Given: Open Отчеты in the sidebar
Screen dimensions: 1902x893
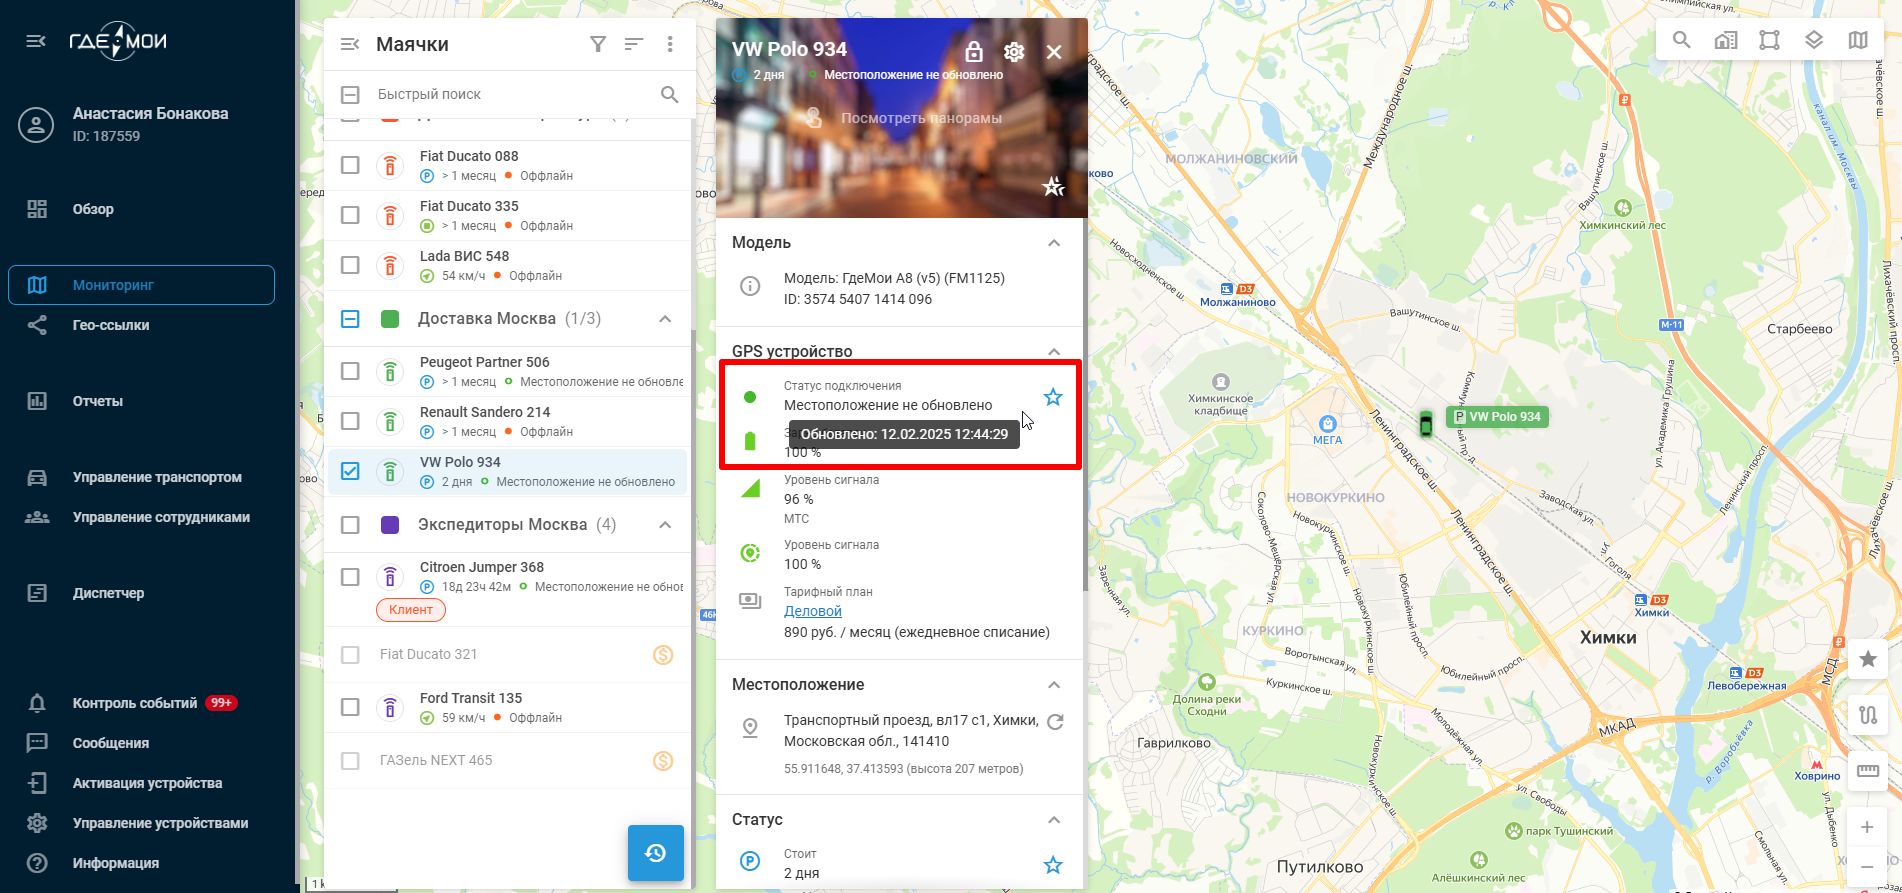Looking at the screenshot, I should (97, 401).
